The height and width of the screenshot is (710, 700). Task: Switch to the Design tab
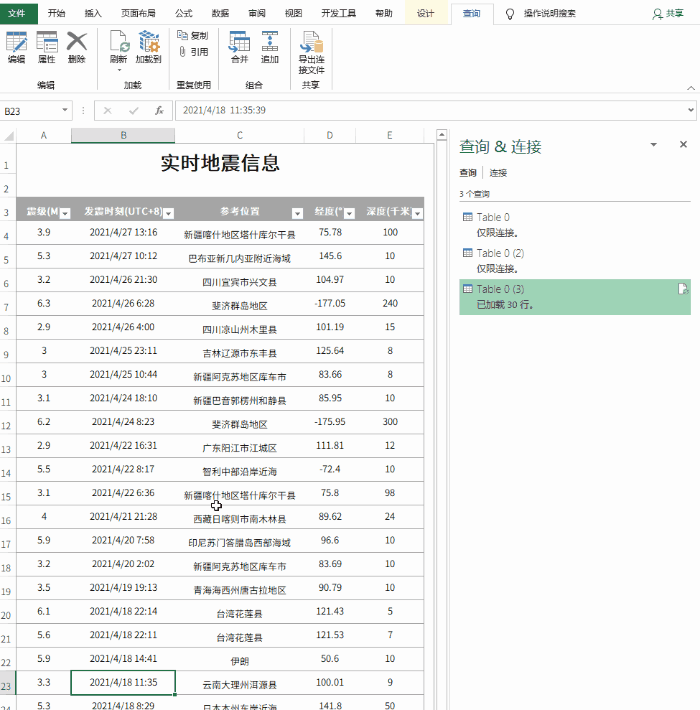pos(425,13)
